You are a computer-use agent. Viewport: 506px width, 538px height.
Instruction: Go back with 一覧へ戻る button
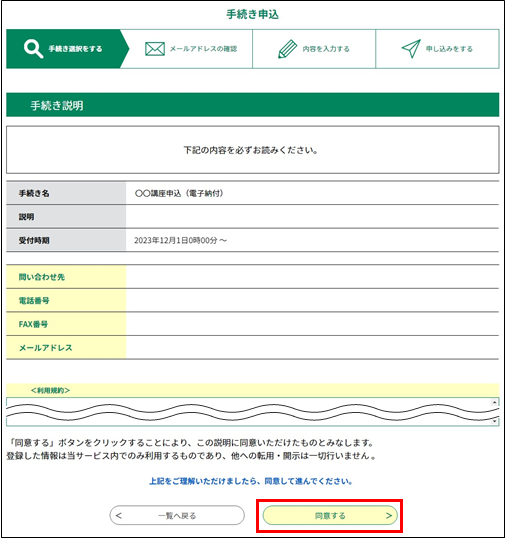[x=177, y=515]
